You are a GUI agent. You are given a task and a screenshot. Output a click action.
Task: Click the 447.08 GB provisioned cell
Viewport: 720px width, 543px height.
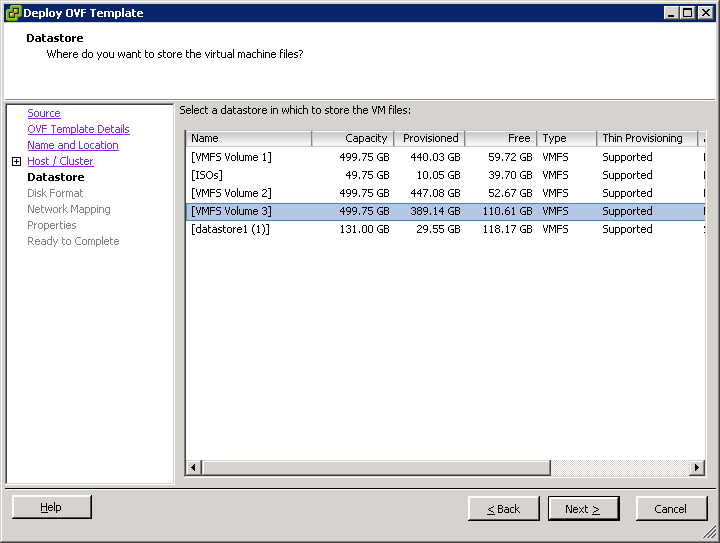click(435, 193)
